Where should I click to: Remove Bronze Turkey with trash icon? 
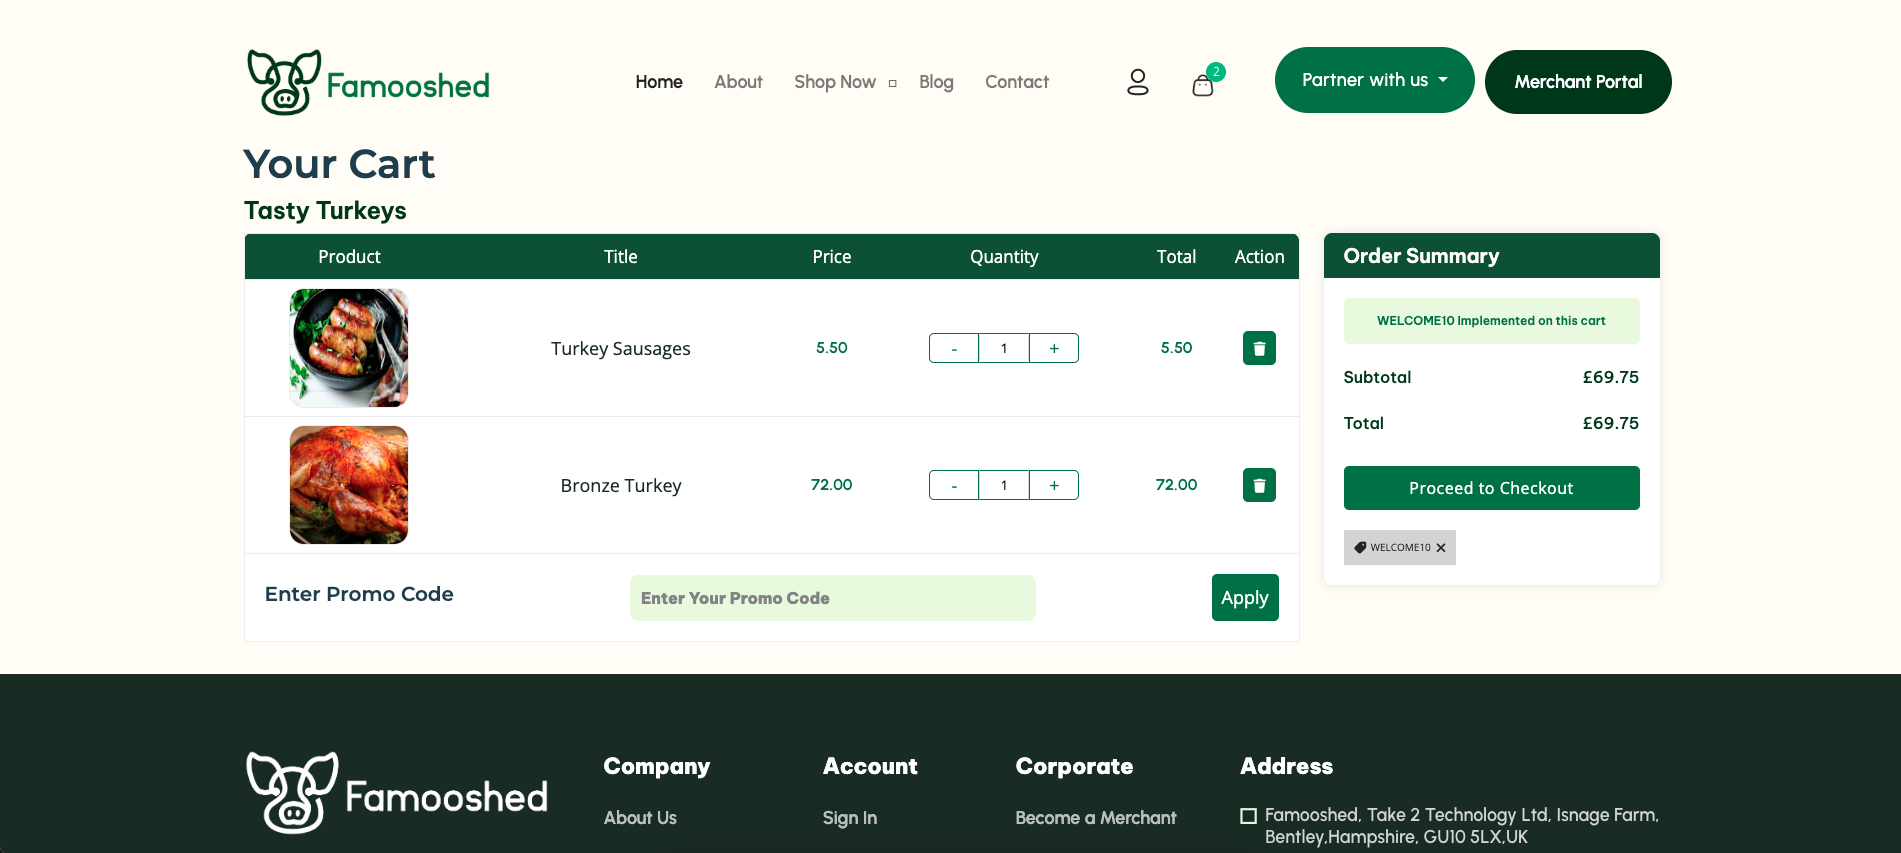point(1259,485)
